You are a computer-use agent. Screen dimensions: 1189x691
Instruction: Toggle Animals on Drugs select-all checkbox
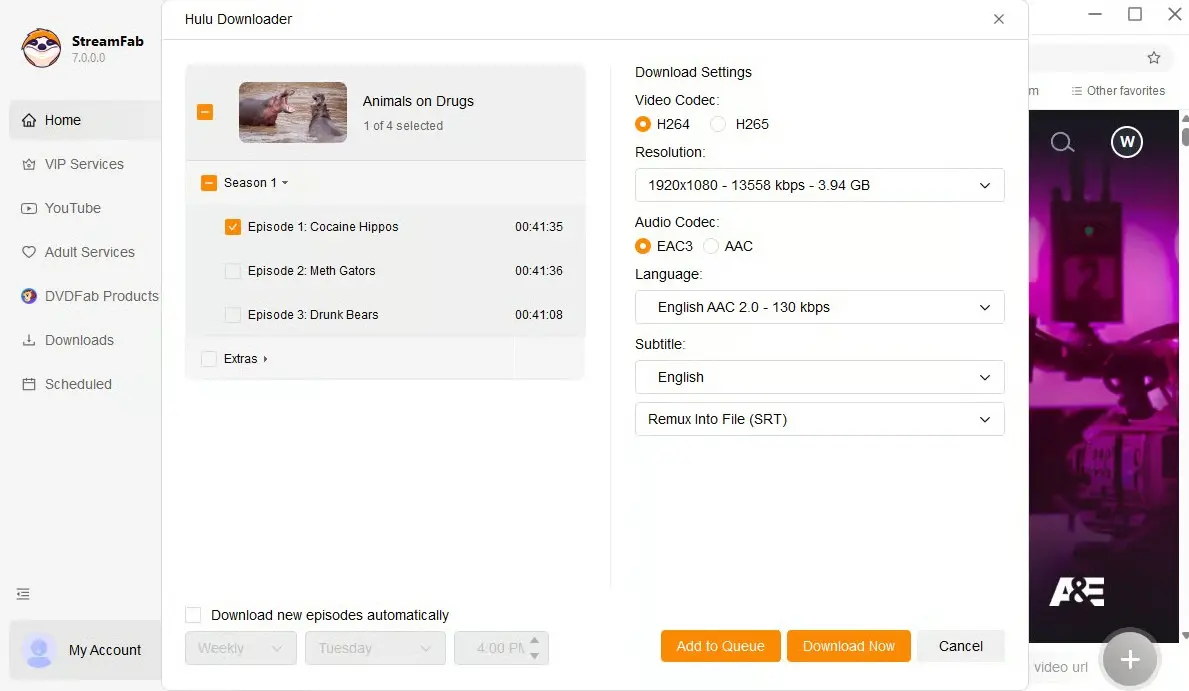205,112
